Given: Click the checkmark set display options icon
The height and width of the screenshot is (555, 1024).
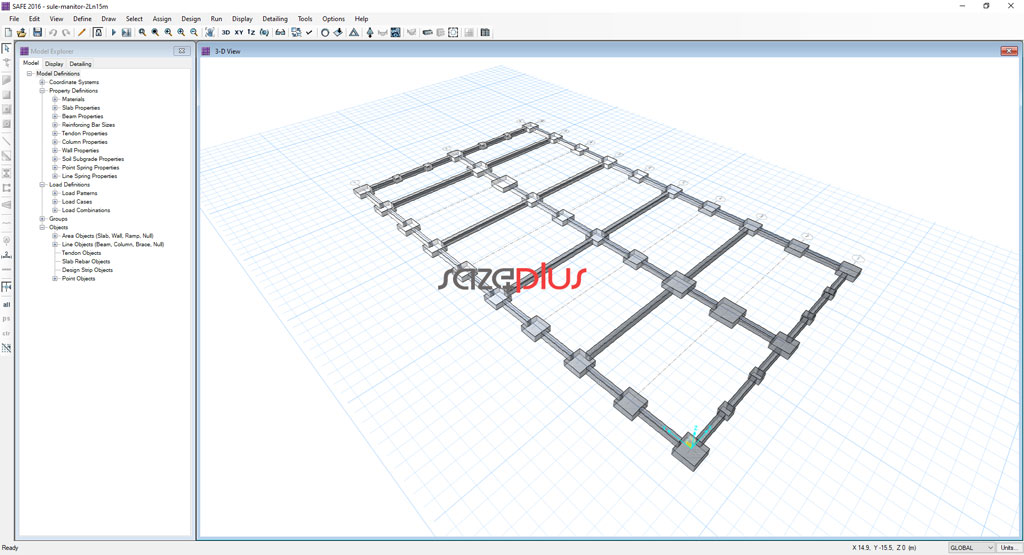Looking at the screenshot, I should 309,32.
